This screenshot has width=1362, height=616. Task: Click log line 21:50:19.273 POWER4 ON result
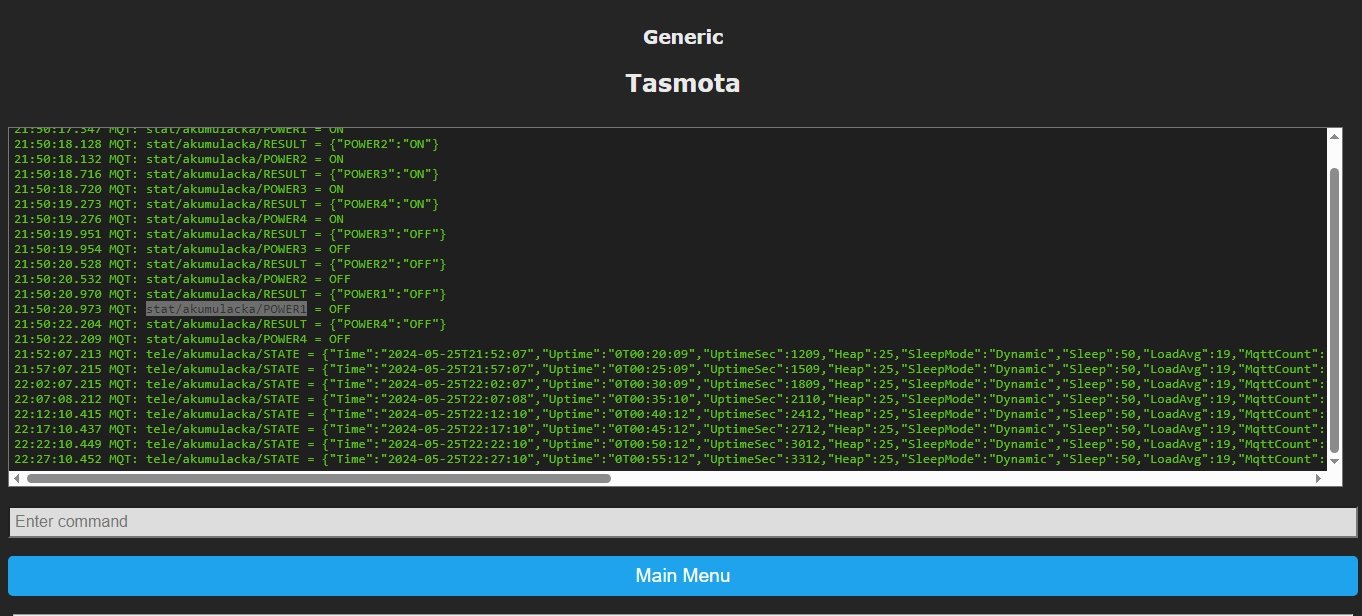click(x=226, y=204)
